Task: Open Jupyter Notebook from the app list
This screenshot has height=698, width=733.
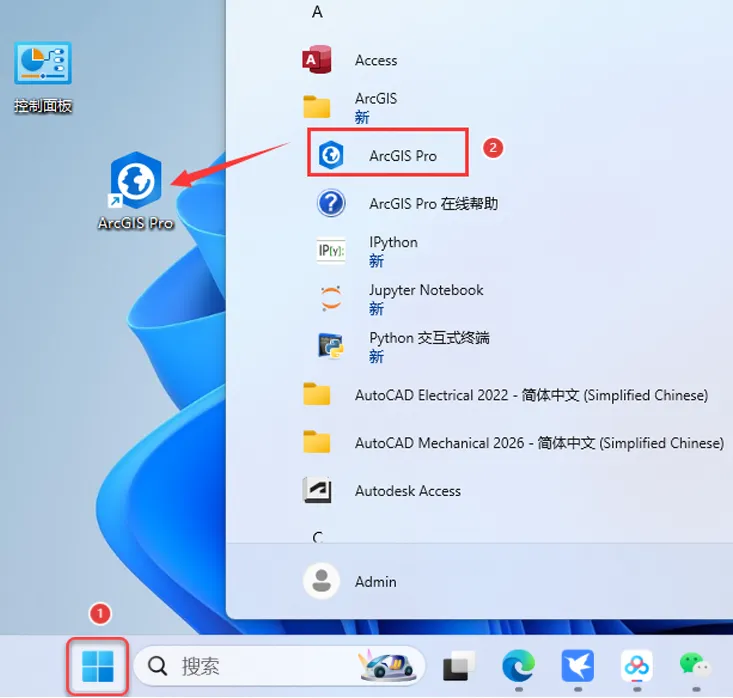Action: point(400,299)
